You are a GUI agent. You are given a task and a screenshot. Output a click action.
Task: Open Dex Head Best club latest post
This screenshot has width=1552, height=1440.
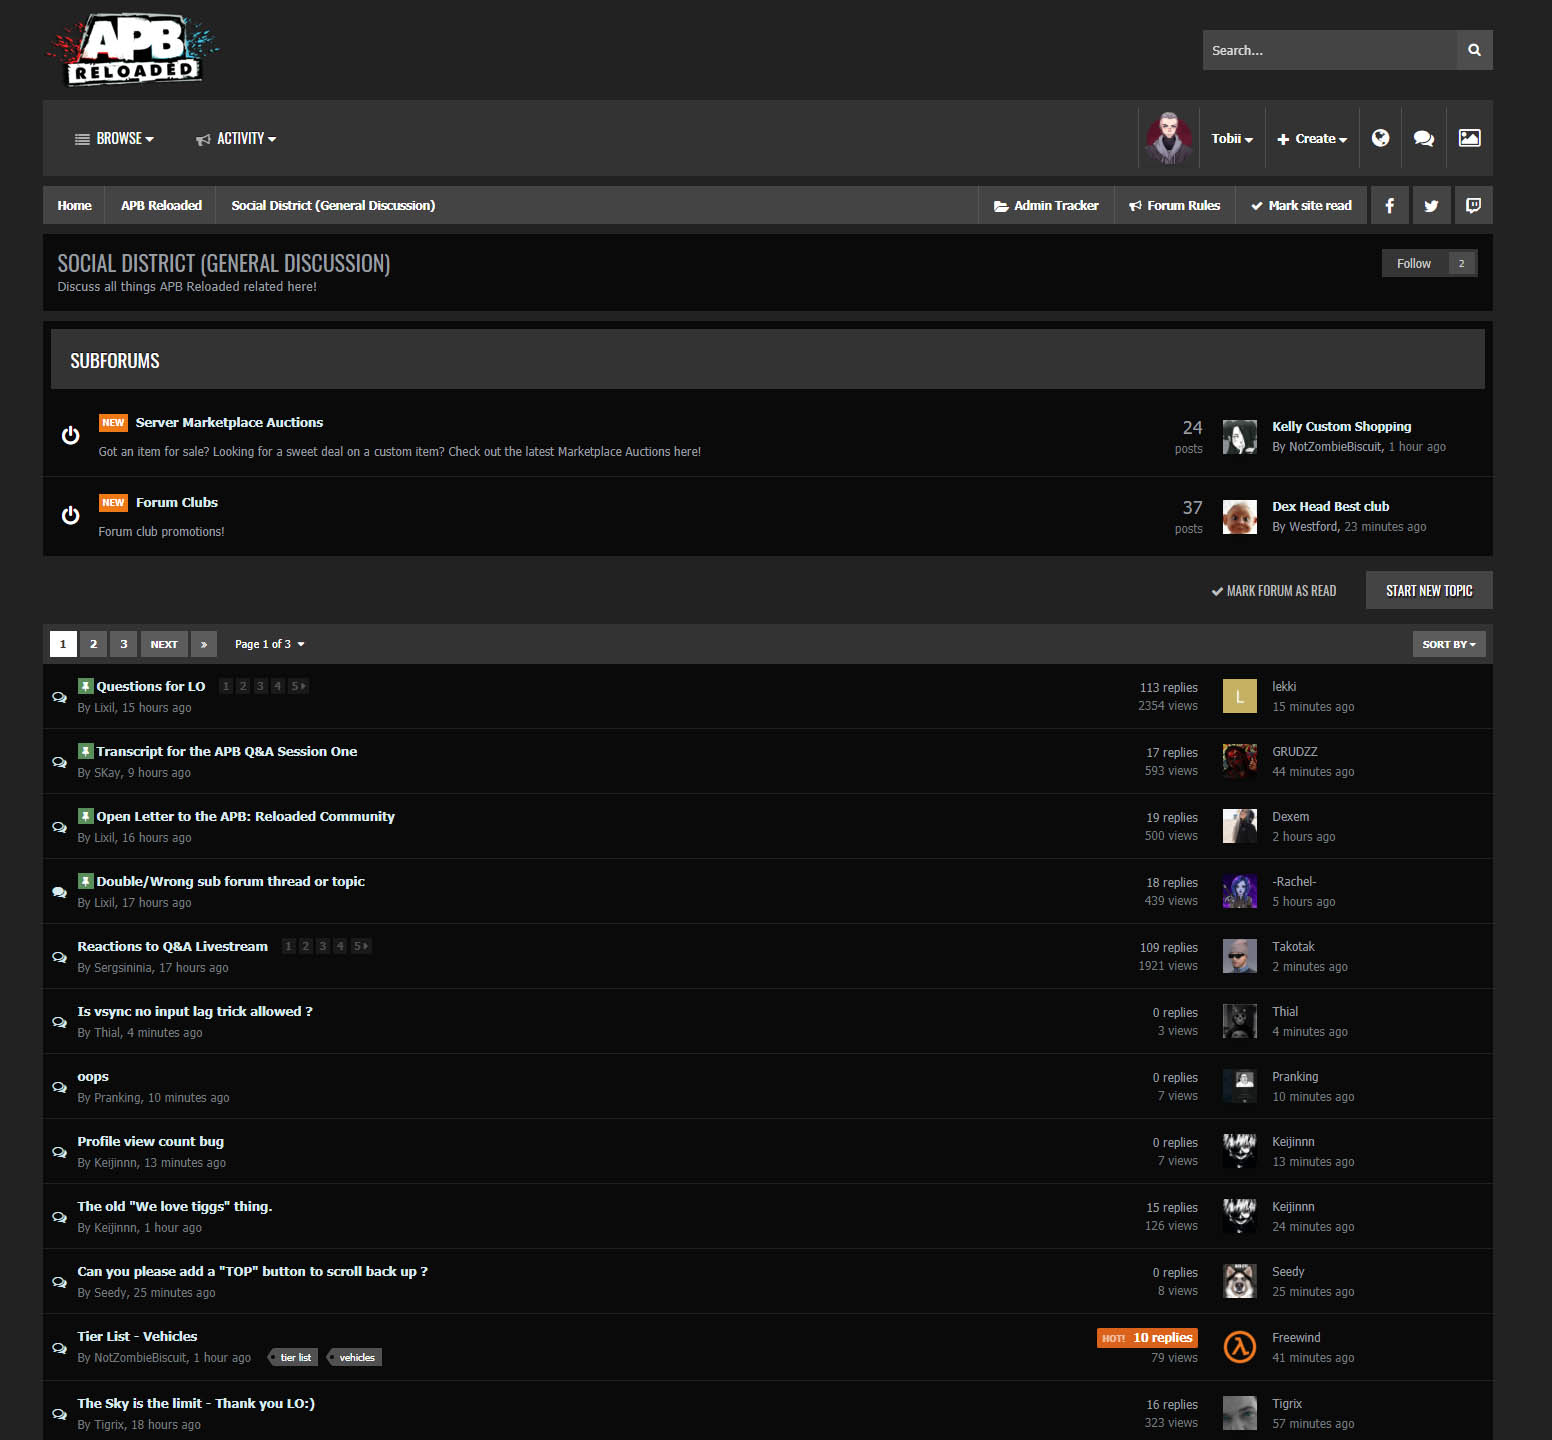pos(1330,506)
